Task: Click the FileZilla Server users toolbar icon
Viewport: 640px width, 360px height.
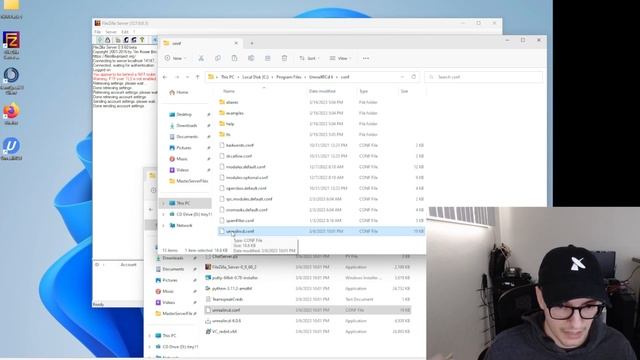Action: pos(126,40)
